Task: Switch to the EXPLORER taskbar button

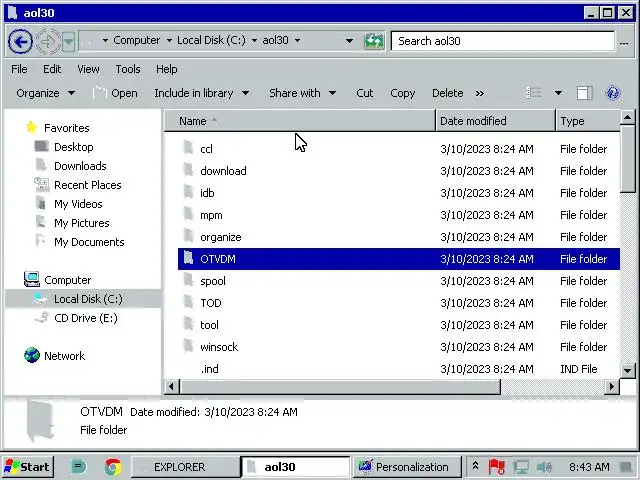Action: click(186, 467)
